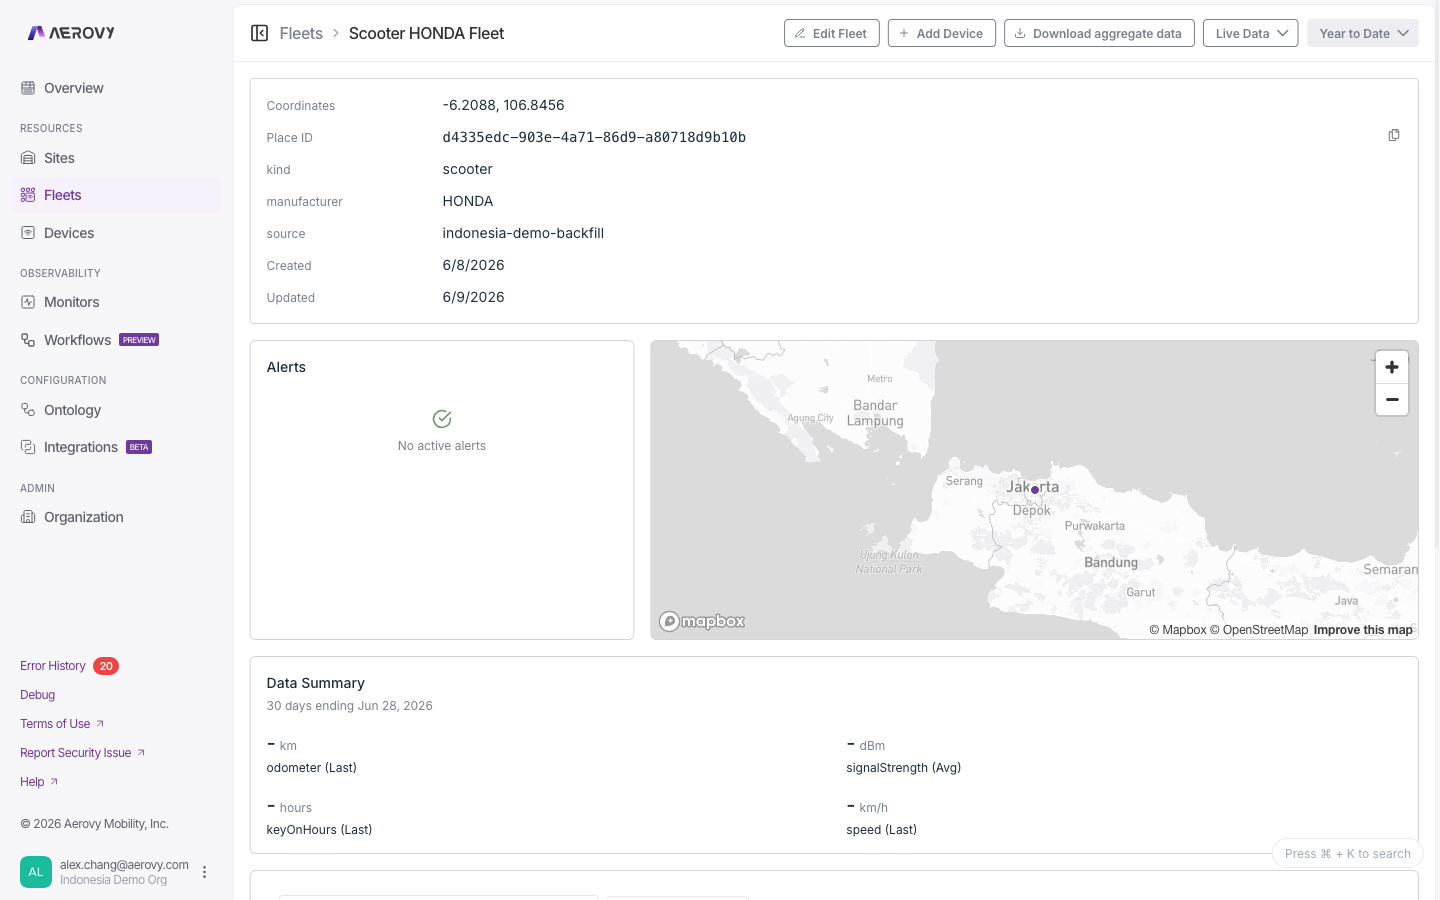This screenshot has width=1440, height=900.
Task: Click the Place ID value text
Action: (594, 137)
